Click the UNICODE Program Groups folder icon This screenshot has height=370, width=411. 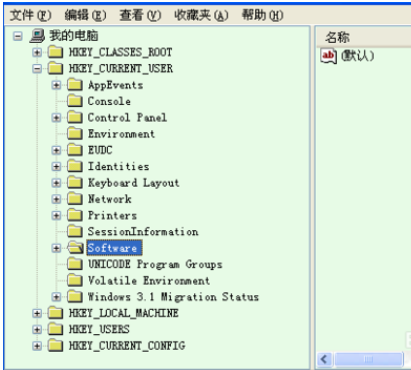point(75,264)
